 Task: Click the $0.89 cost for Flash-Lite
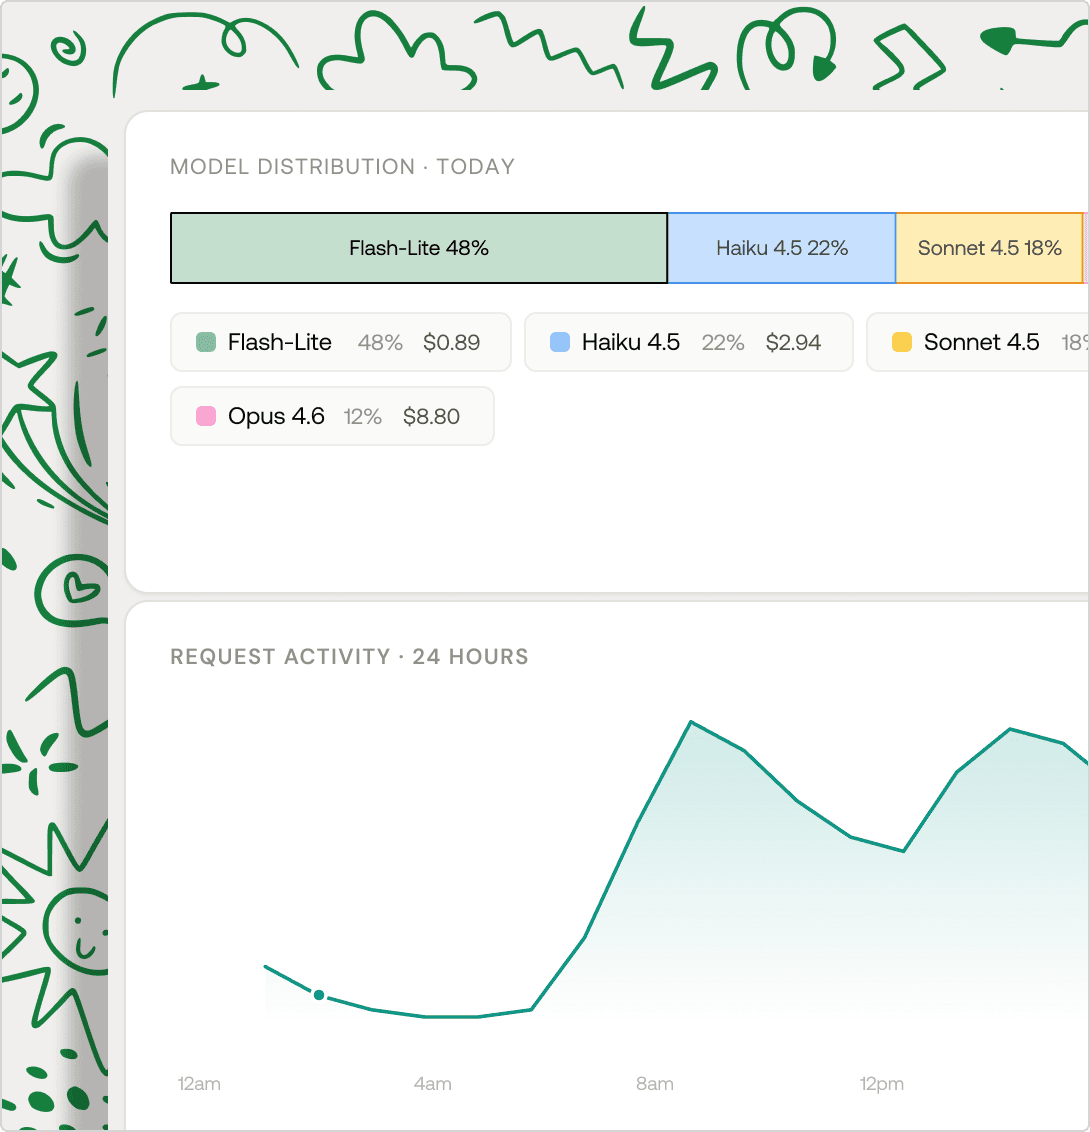point(451,343)
